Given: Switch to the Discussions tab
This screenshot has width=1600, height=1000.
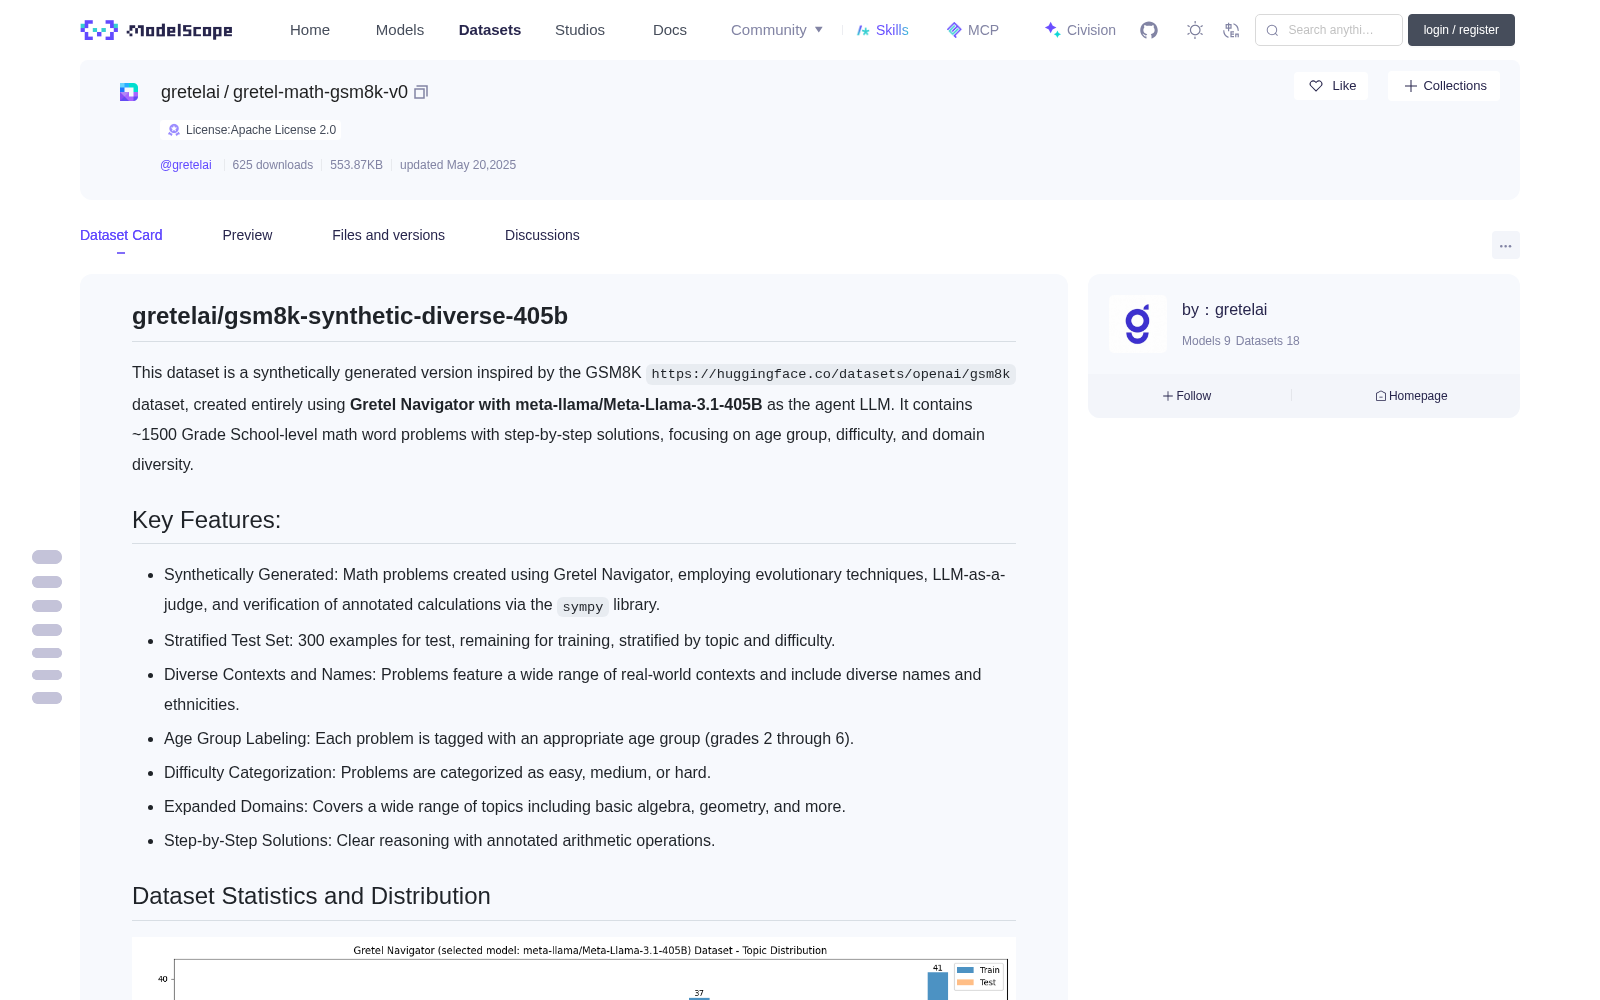Looking at the screenshot, I should (542, 235).
